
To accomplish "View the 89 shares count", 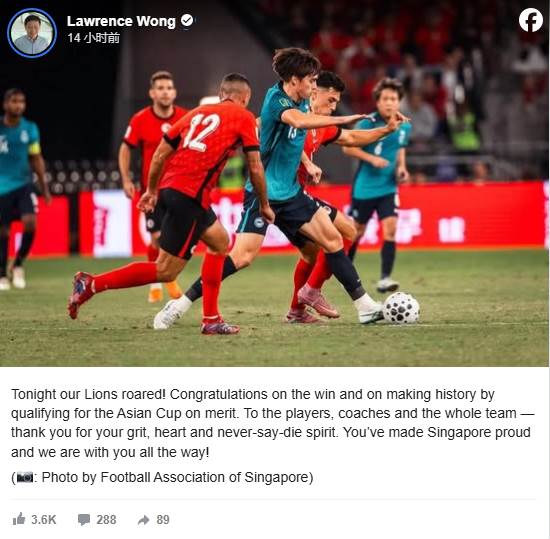I will tap(163, 519).
